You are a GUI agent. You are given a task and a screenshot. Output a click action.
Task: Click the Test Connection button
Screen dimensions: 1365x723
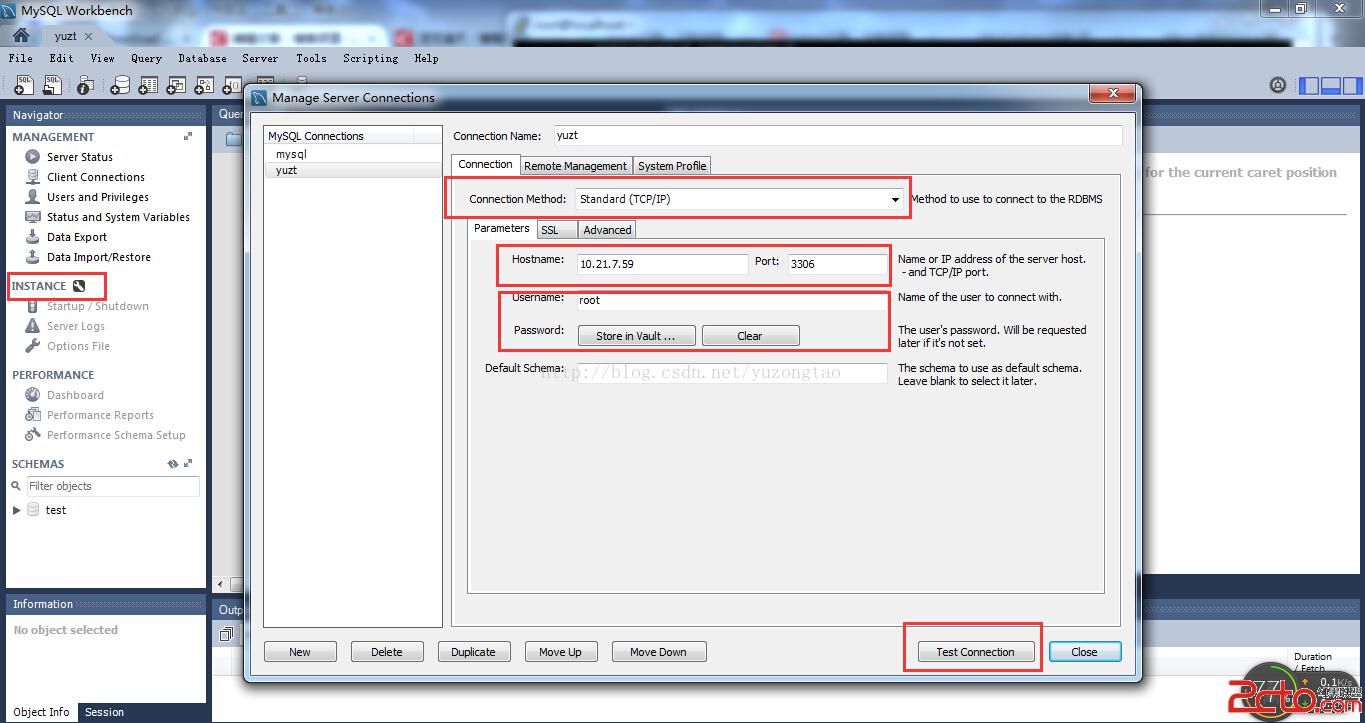pyautogui.click(x=975, y=652)
